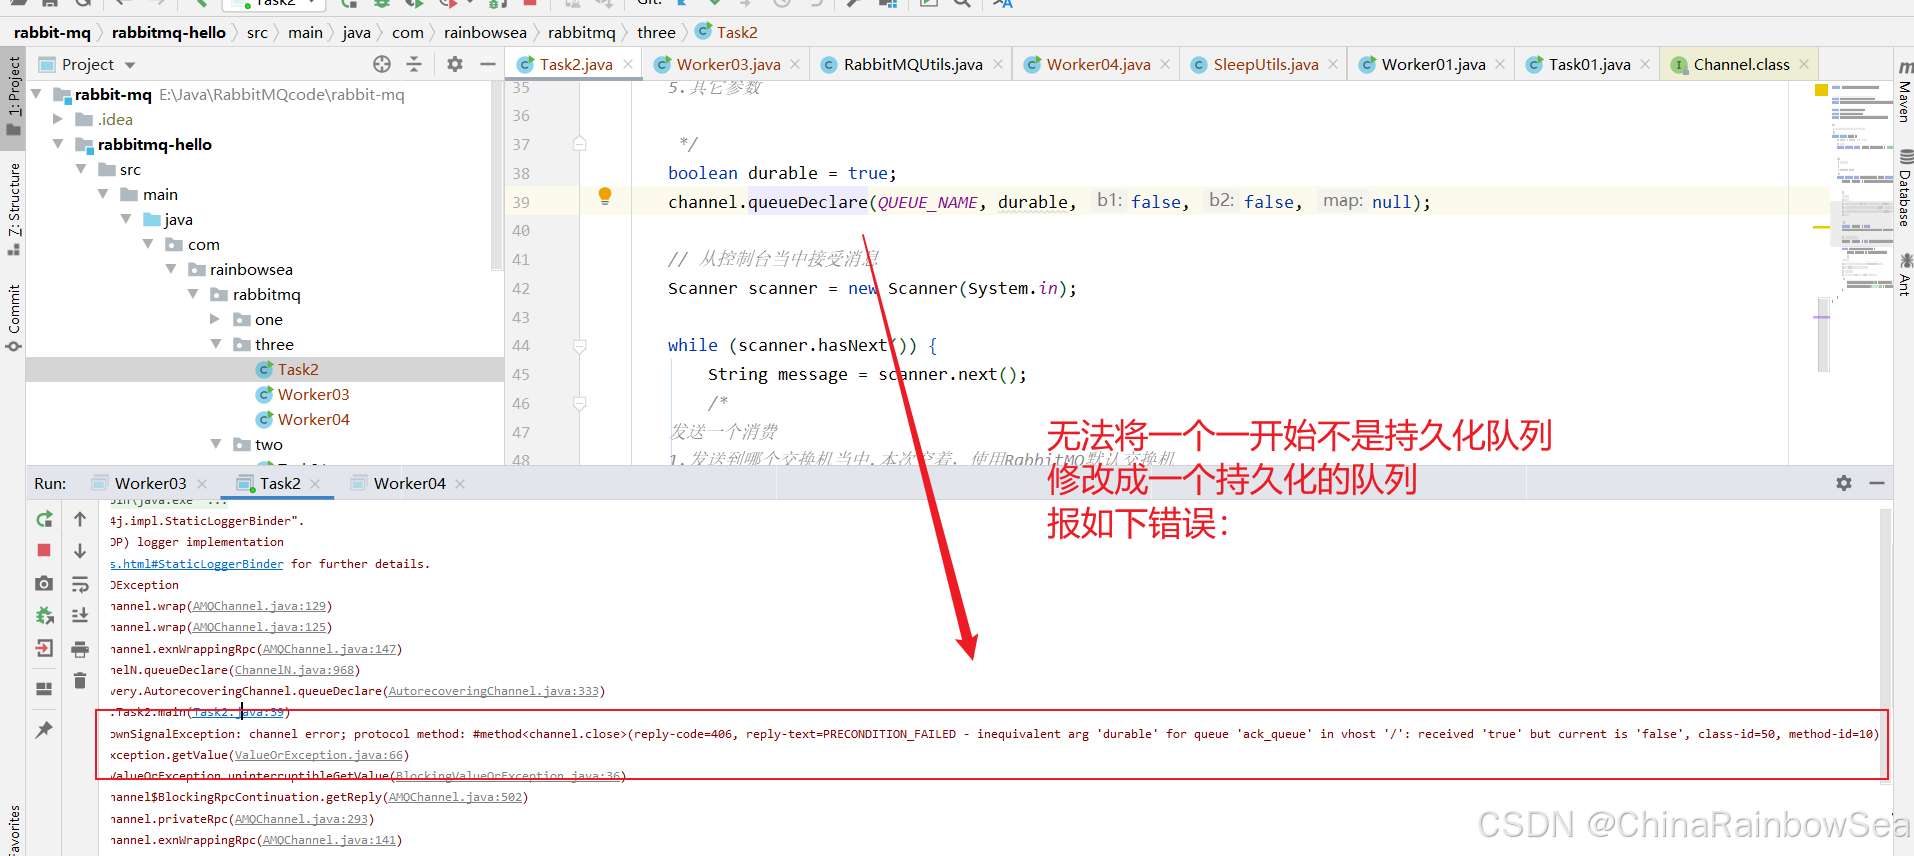Collapse the rabbitmq-hello module

click(x=58, y=144)
